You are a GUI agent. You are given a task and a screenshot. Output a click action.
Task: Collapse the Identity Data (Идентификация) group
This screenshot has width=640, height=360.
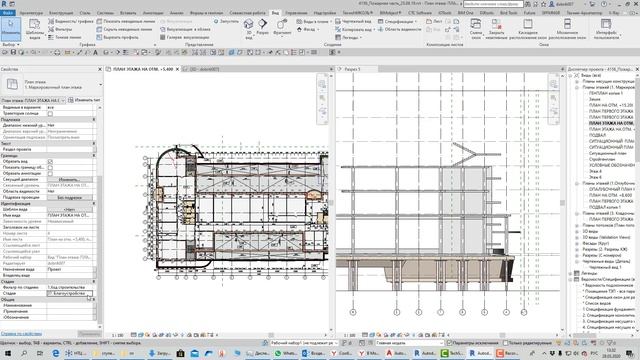click(94, 203)
